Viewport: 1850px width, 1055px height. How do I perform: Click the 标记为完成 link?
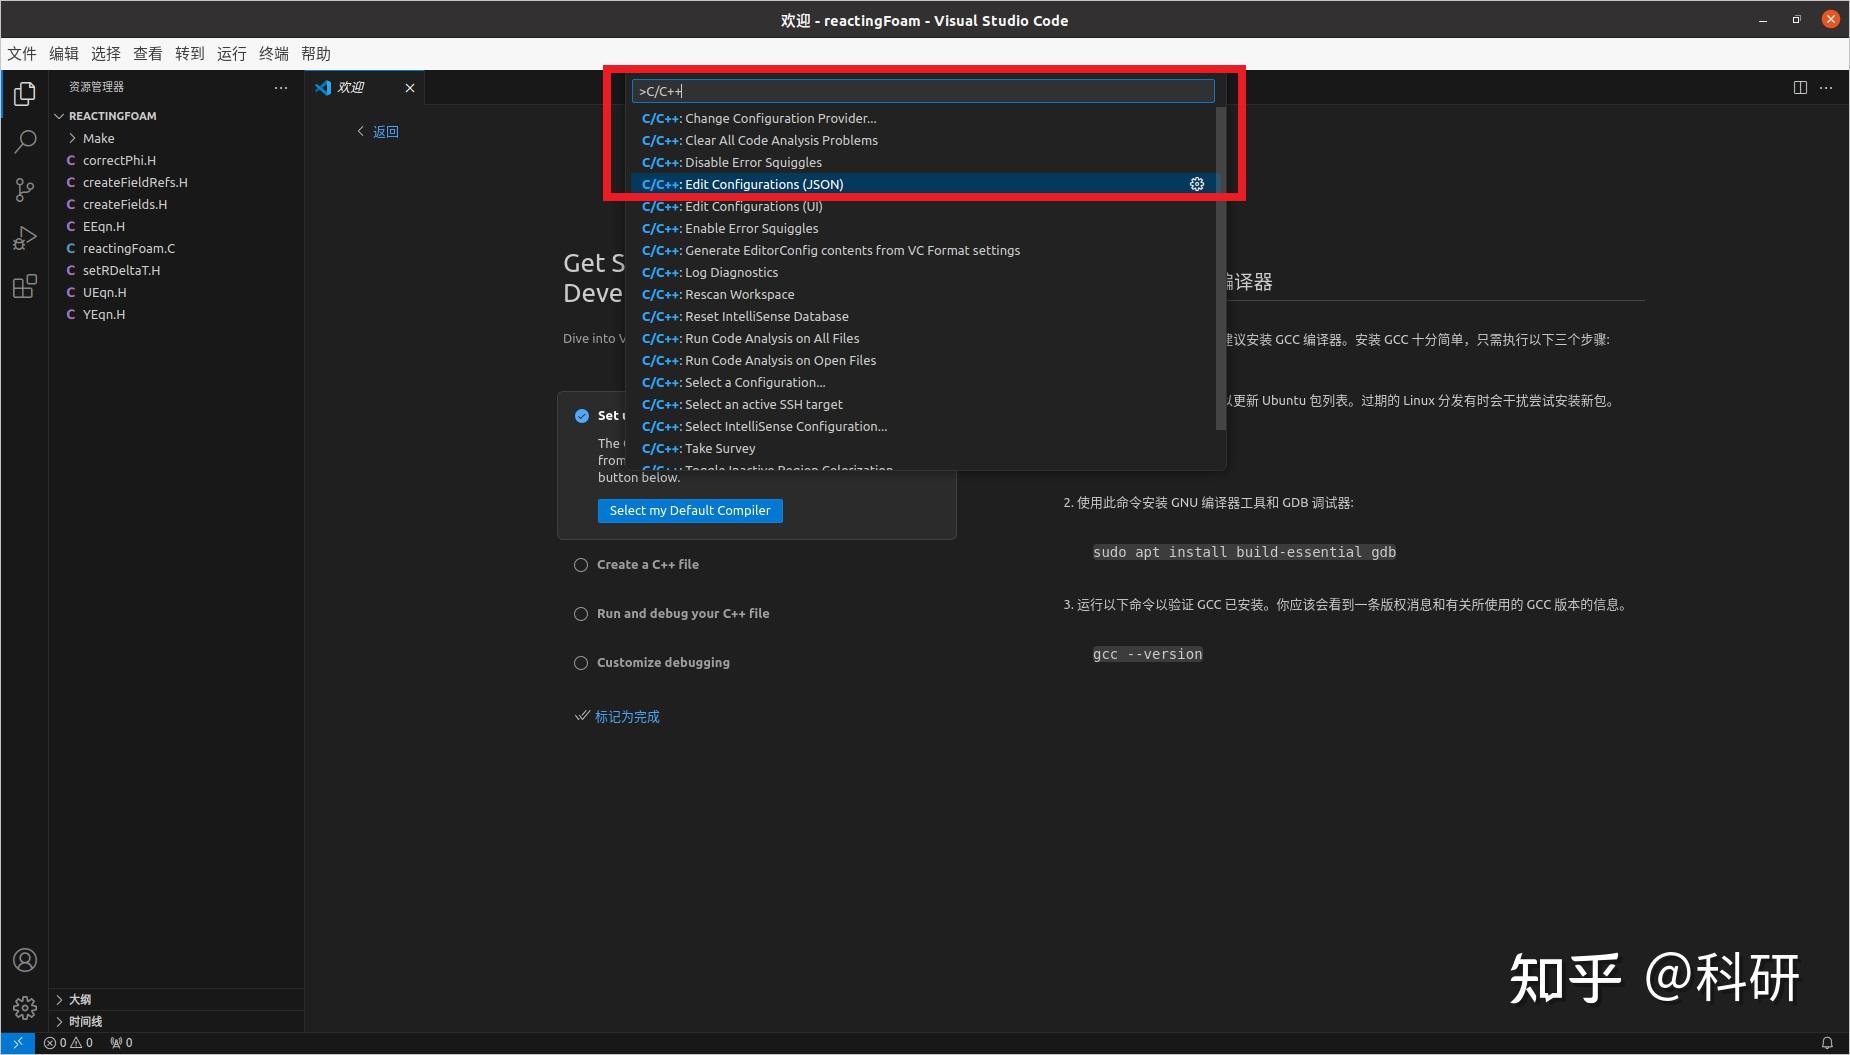[x=627, y=716]
